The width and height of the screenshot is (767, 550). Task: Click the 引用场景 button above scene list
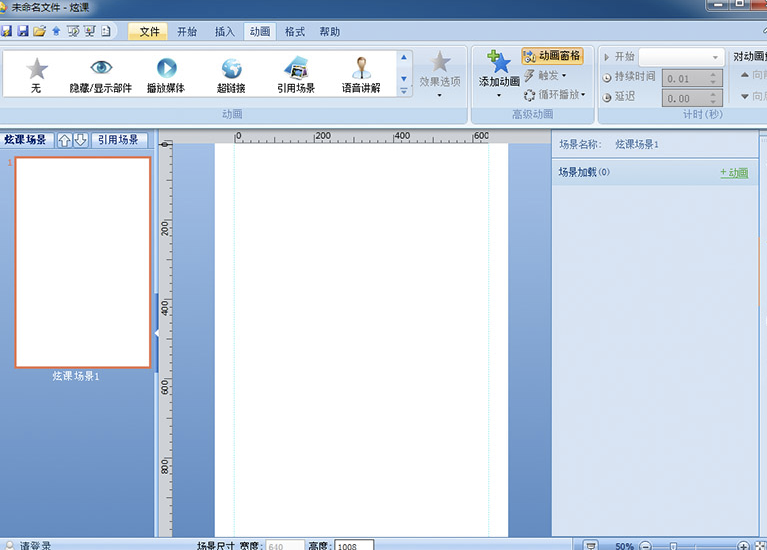click(x=119, y=140)
